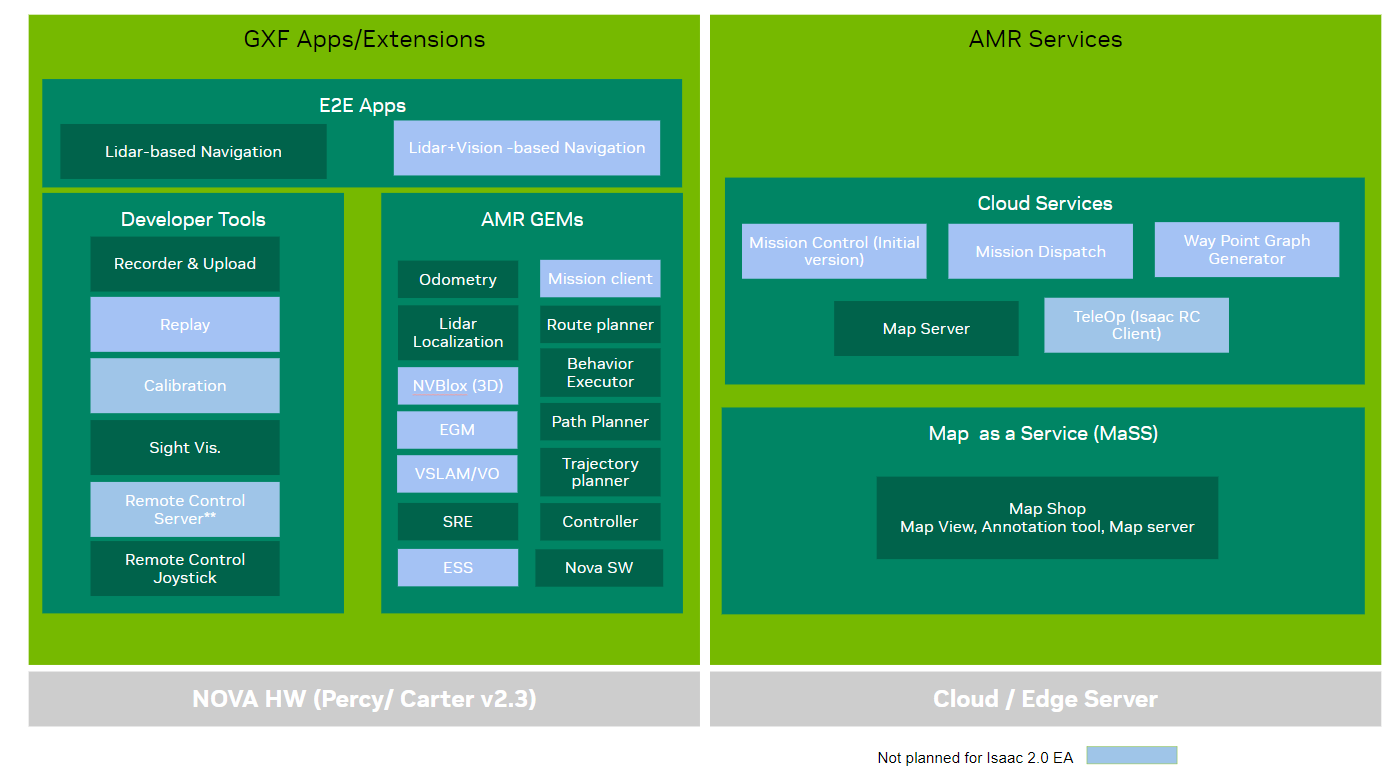This screenshot has height=766, width=1384.
Task: Select the Trajectory planner box
Action: click(x=600, y=472)
